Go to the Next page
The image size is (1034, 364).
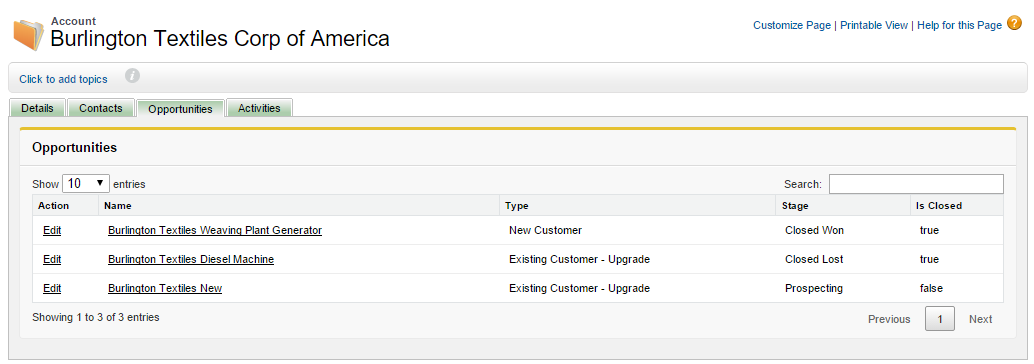point(981,319)
